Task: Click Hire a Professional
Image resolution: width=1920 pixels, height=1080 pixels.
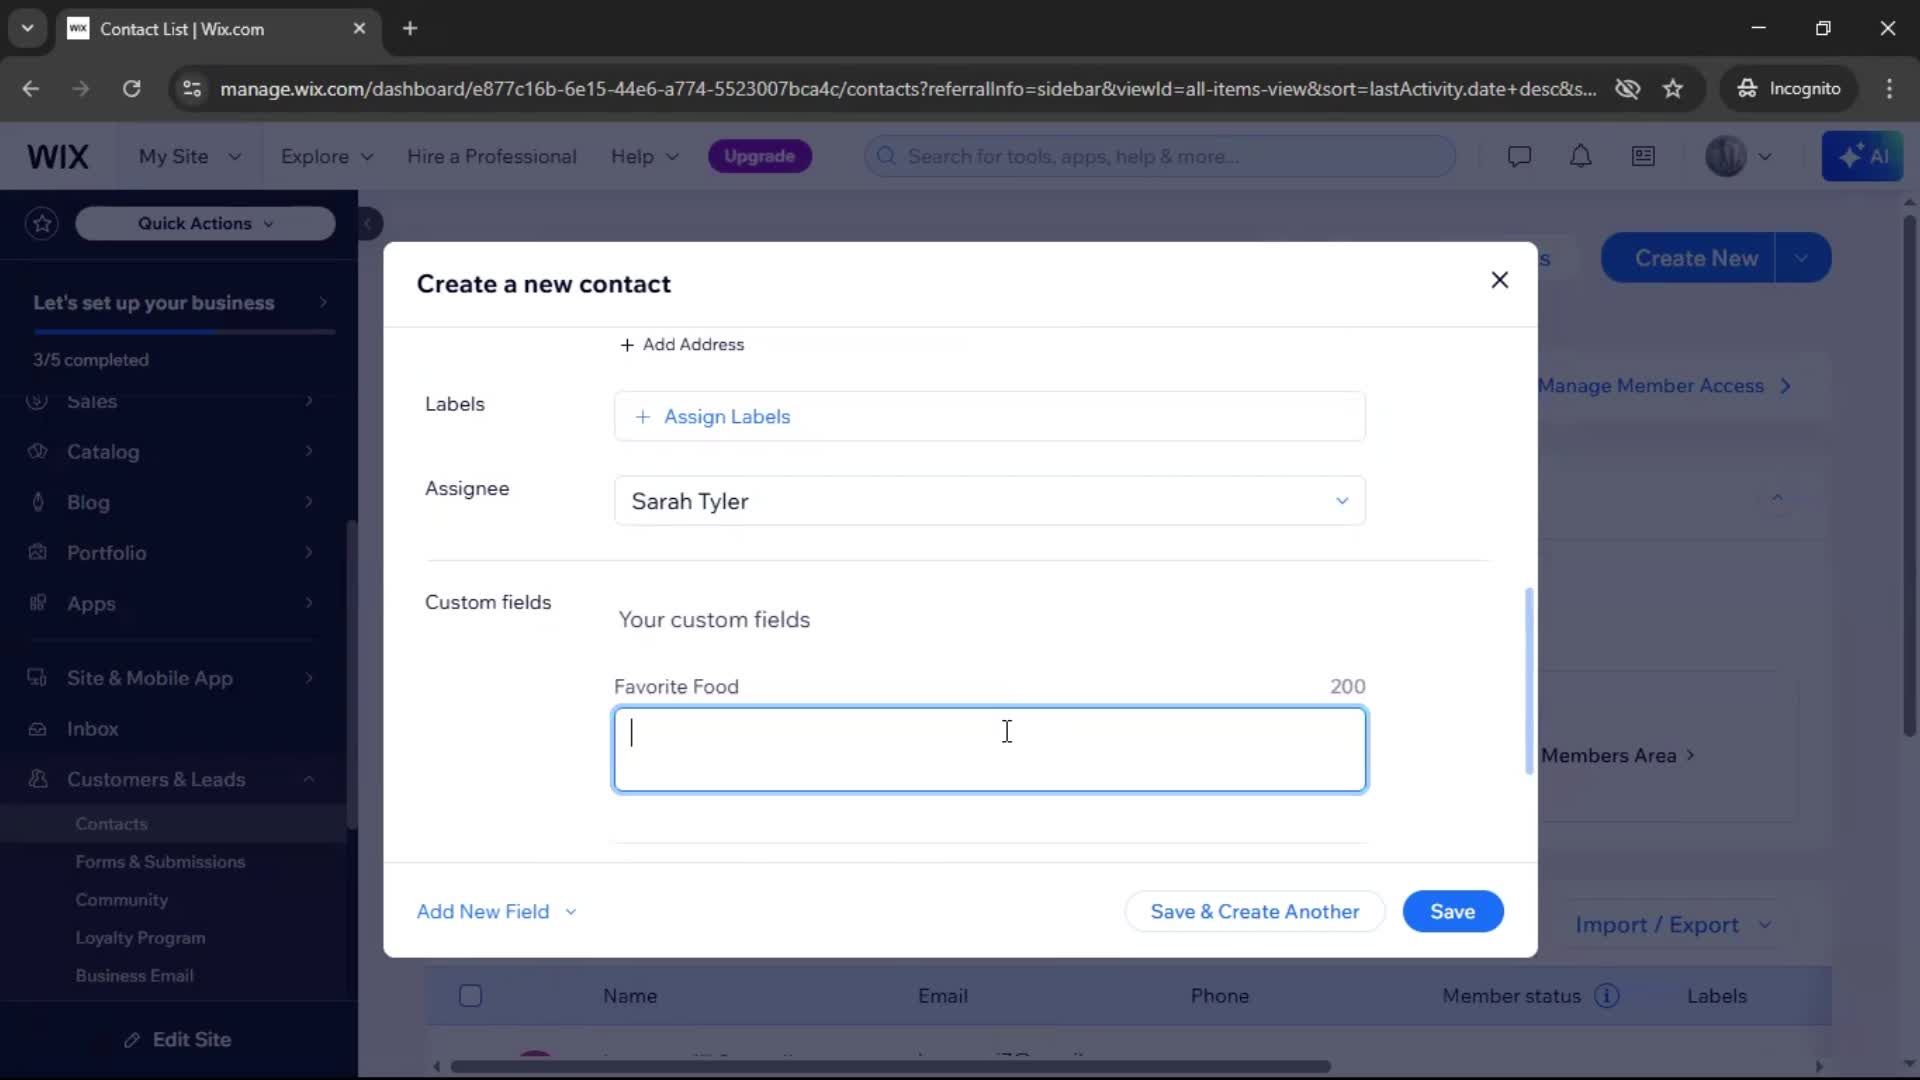Action: pyautogui.click(x=491, y=156)
